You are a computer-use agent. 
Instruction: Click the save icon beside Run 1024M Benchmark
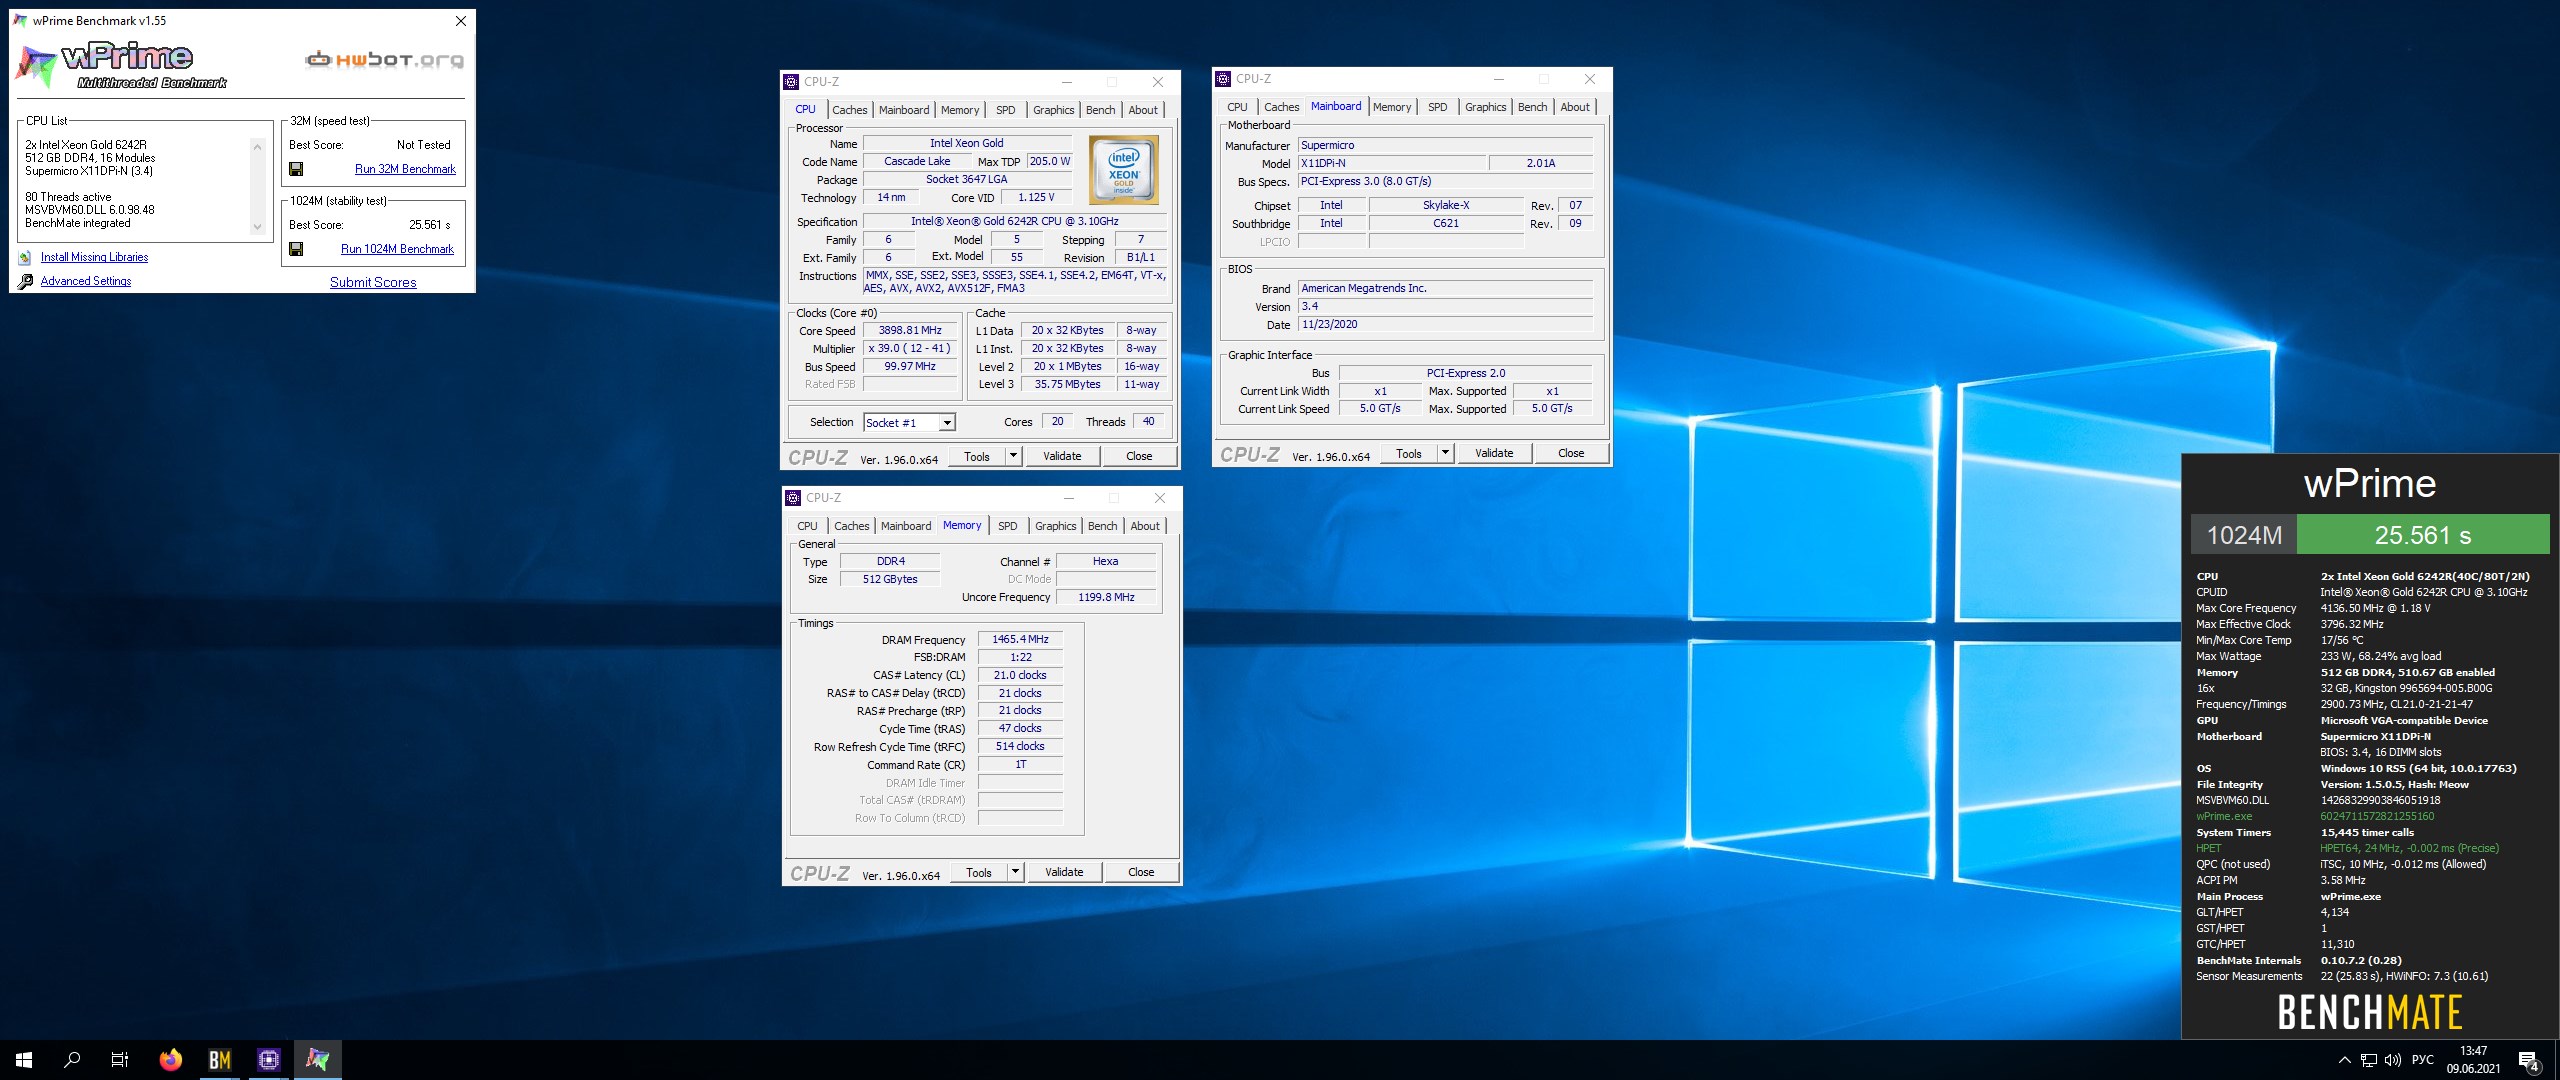[296, 249]
